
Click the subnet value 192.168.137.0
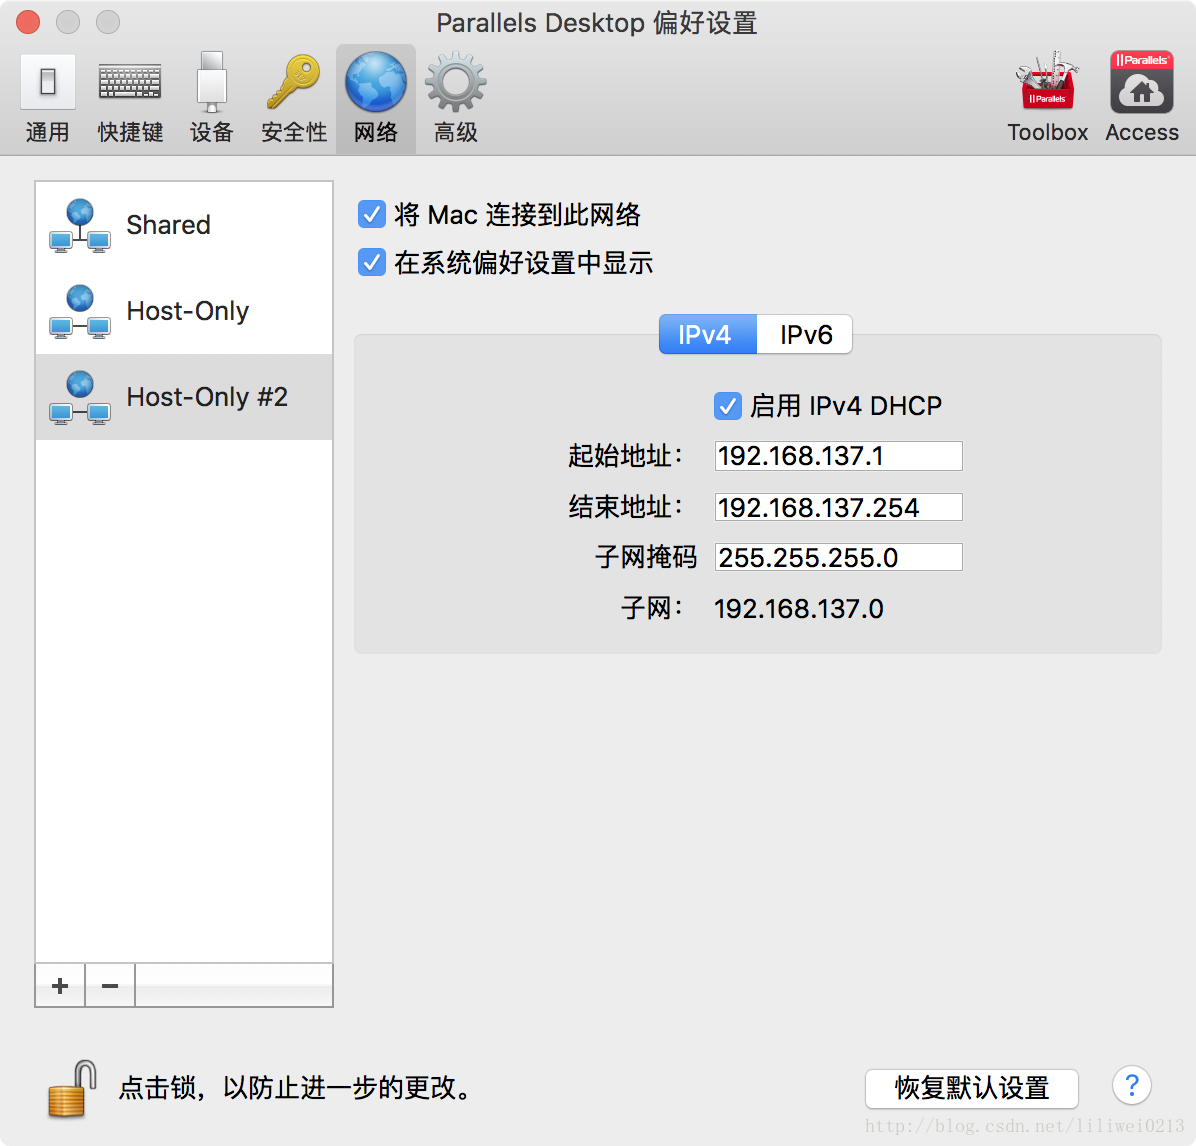pos(799,609)
